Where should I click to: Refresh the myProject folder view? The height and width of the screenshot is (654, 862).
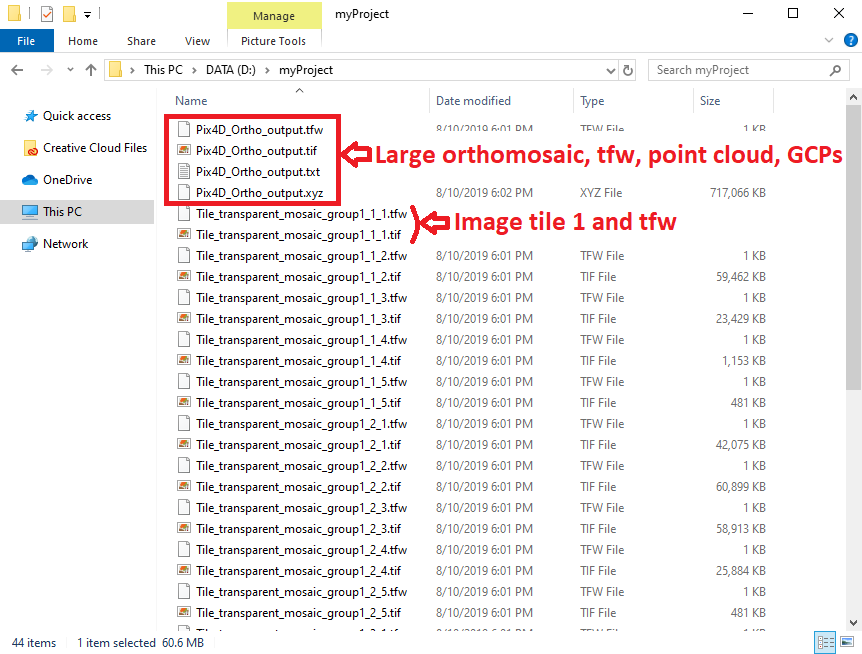click(628, 70)
